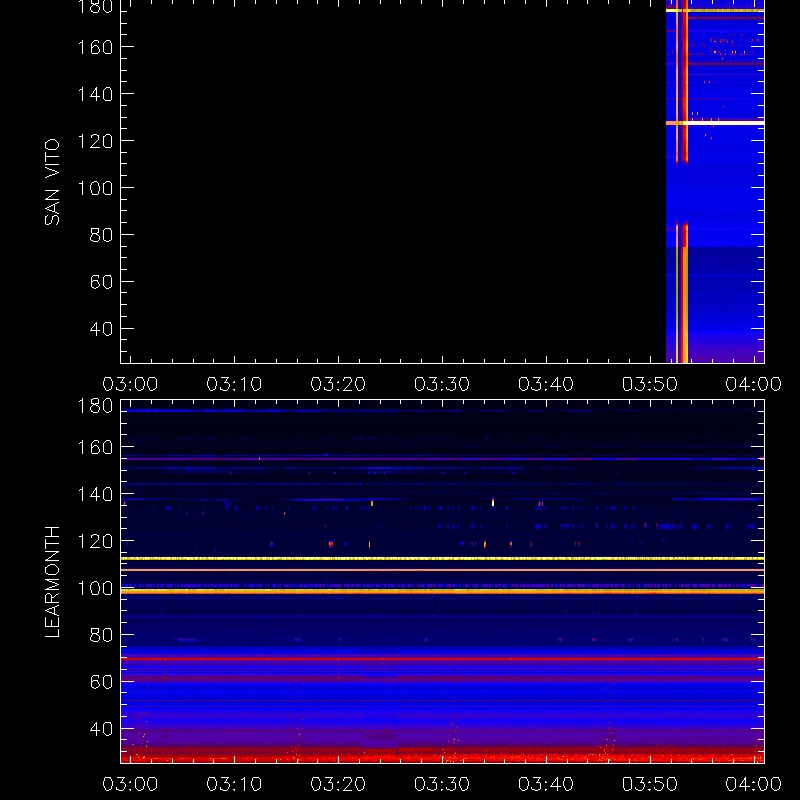
Task: Pick the 40 tick label on LEARMONTH plot
Action: click(x=101, y=729)
